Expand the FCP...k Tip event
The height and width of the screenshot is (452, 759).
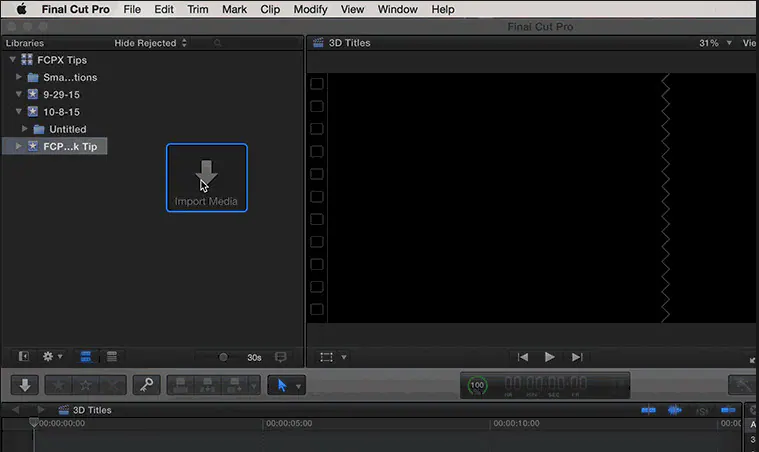coord(18,146)
